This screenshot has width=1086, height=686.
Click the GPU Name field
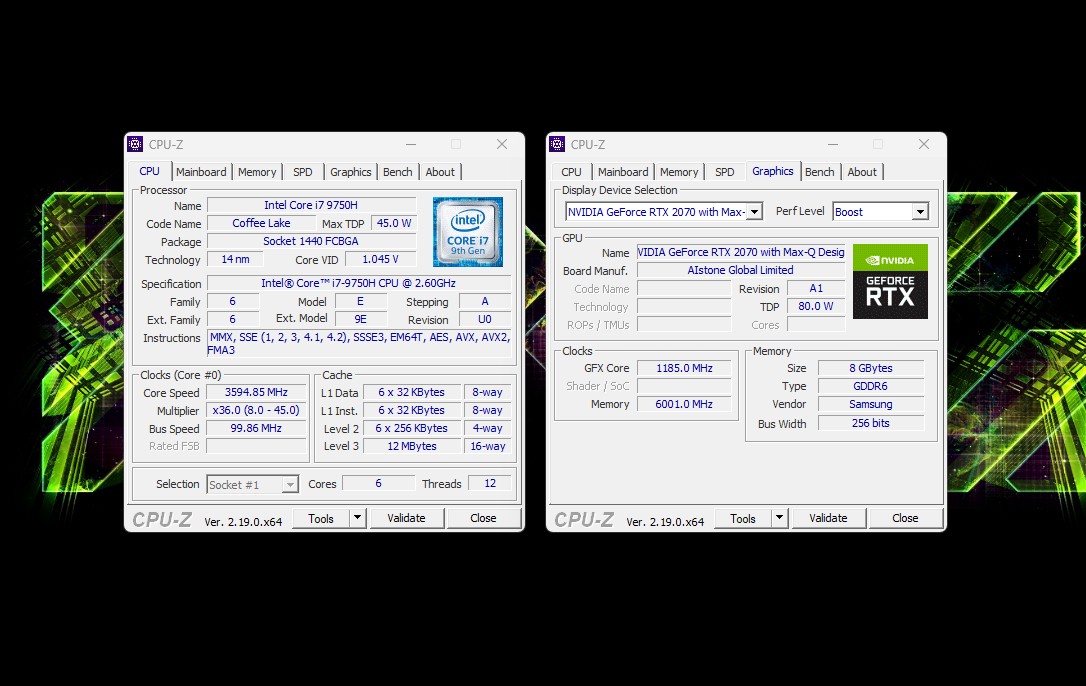click(x=740, y=252)
